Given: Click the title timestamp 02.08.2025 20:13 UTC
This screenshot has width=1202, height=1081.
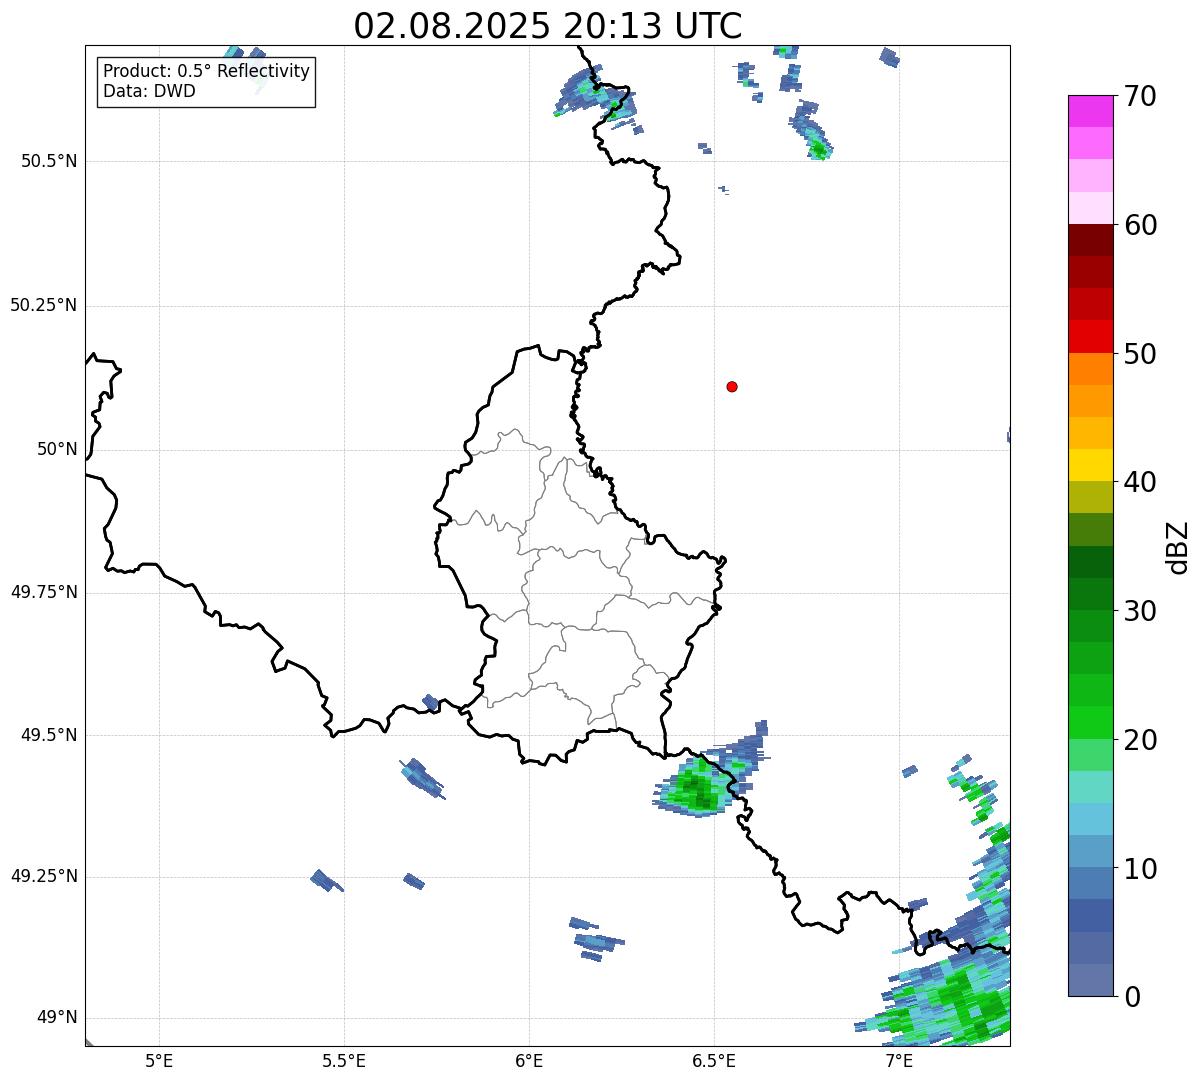Looking at the screenshot, I should tap(548, 26).
